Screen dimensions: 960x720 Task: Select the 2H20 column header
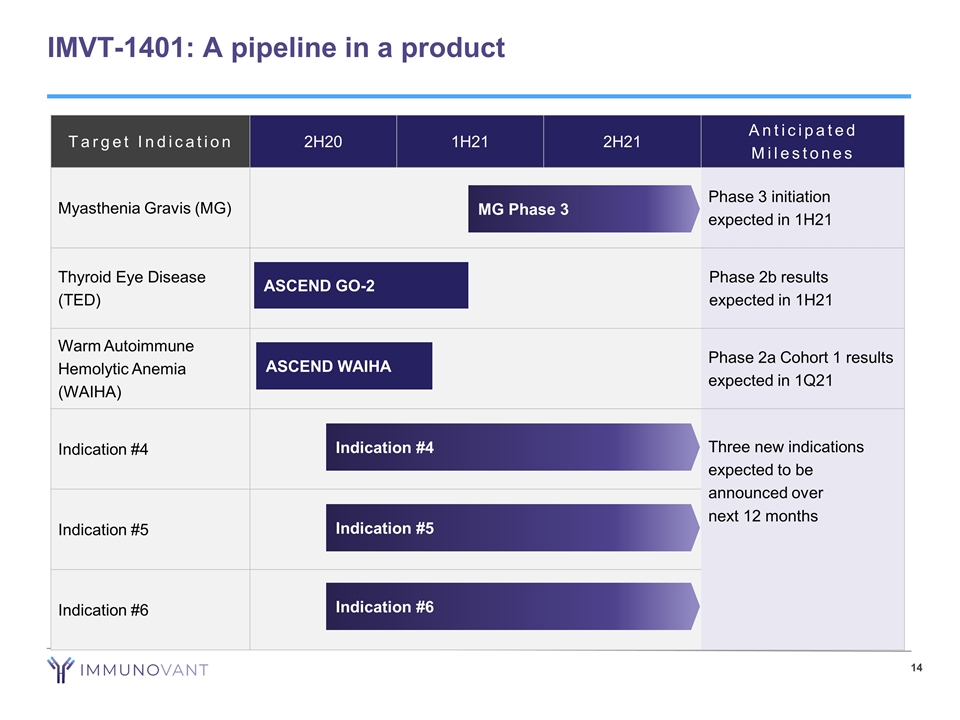[x=322, y=142]
